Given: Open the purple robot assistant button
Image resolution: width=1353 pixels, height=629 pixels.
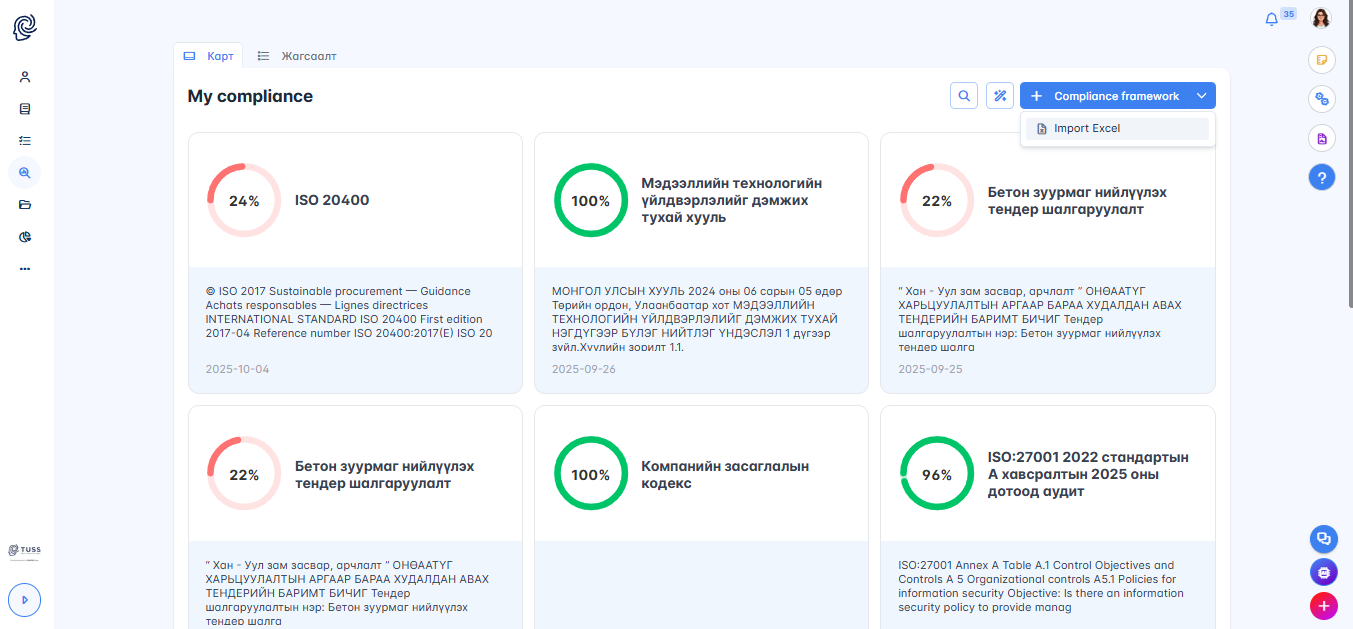Looking at the screenshot, I should pos(1323,573).
